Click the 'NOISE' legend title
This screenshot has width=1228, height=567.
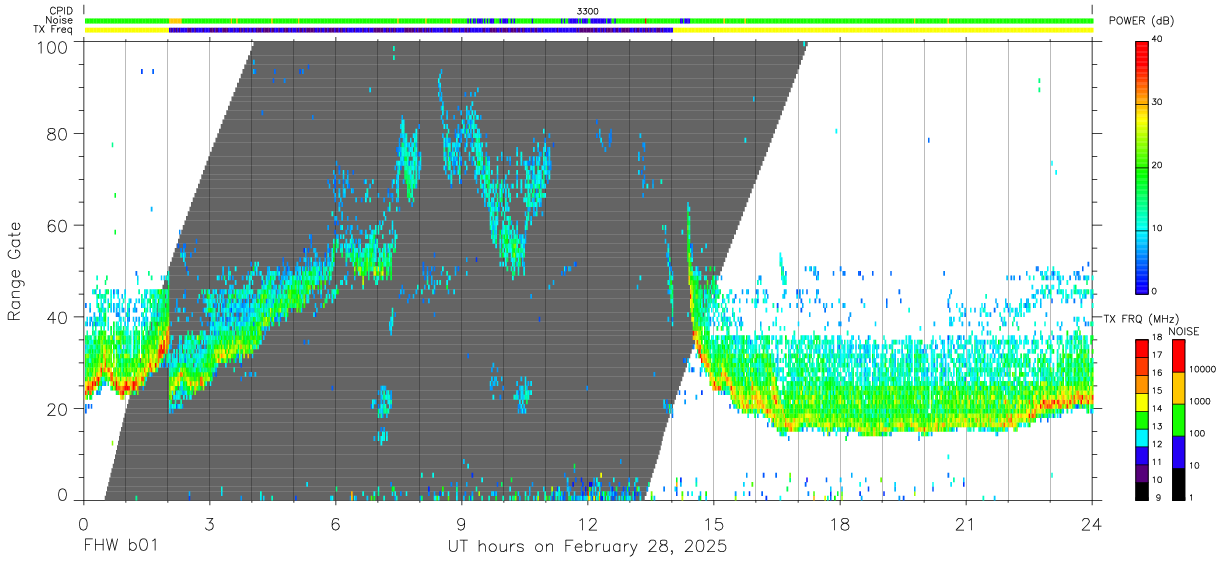pyautogui.click(x=1184, y=331)
